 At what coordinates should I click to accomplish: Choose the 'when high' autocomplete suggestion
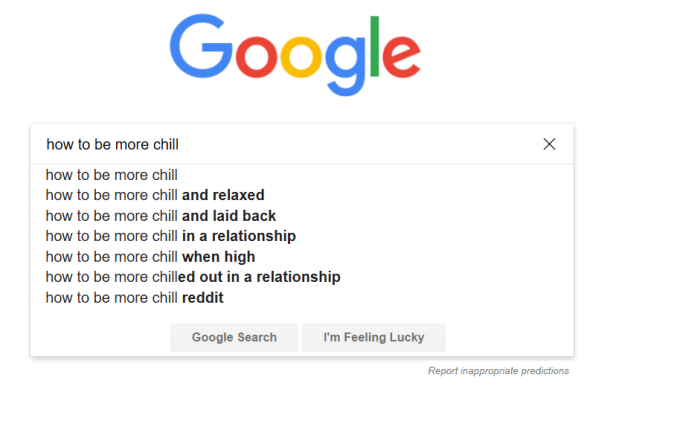click(150, 257)
